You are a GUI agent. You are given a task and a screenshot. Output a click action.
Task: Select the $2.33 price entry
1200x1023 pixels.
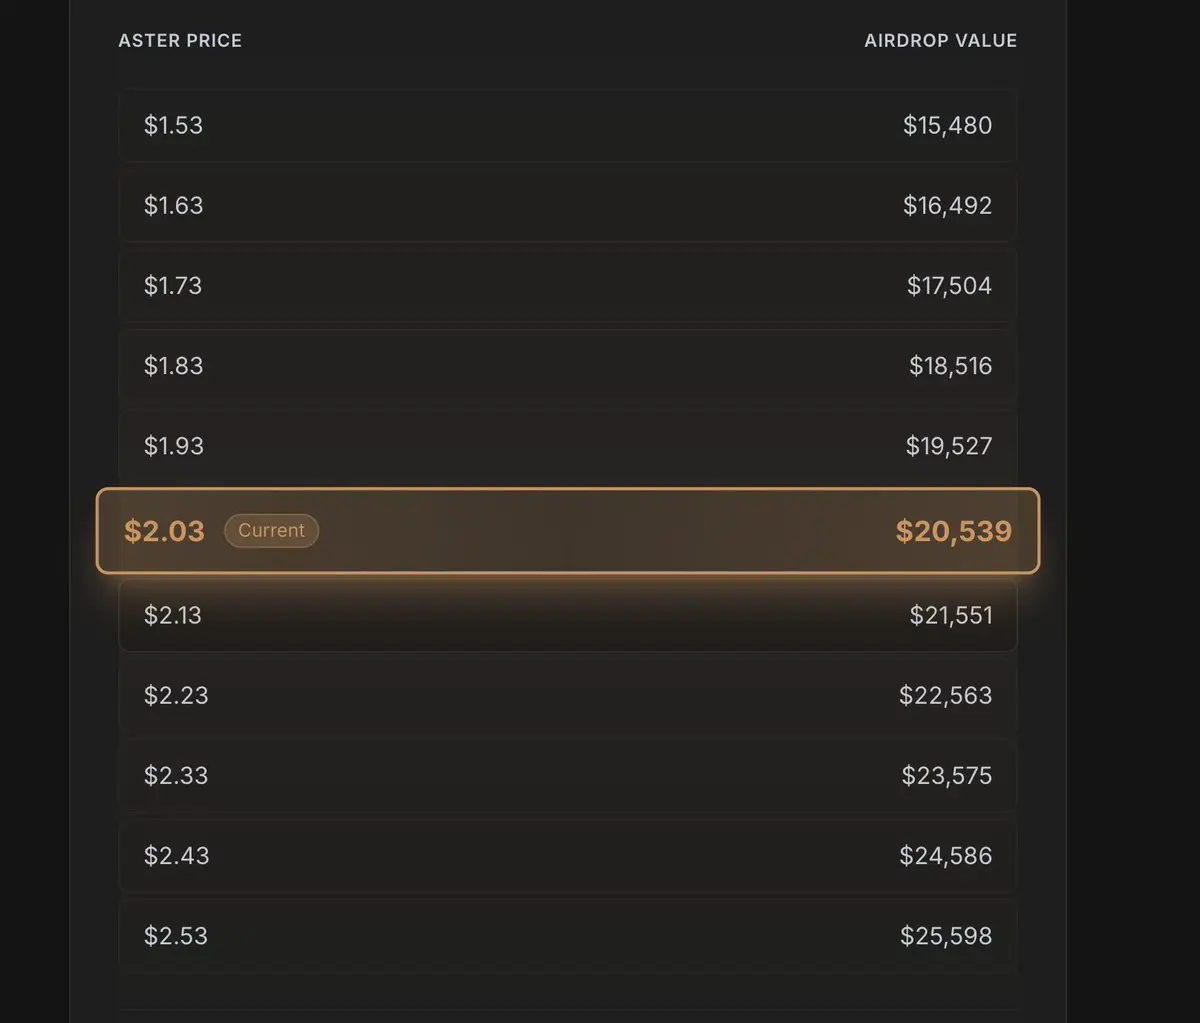pos(176,775)
